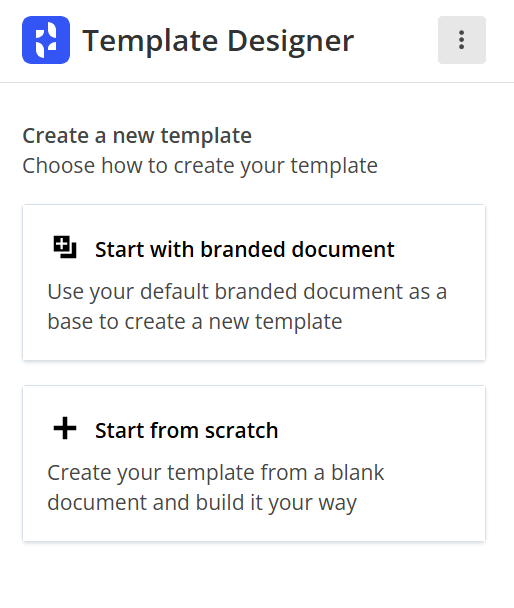The width and height of the screenshot is (514, 608).
Task: Click the Create your template from blank description
Action: 216,487
